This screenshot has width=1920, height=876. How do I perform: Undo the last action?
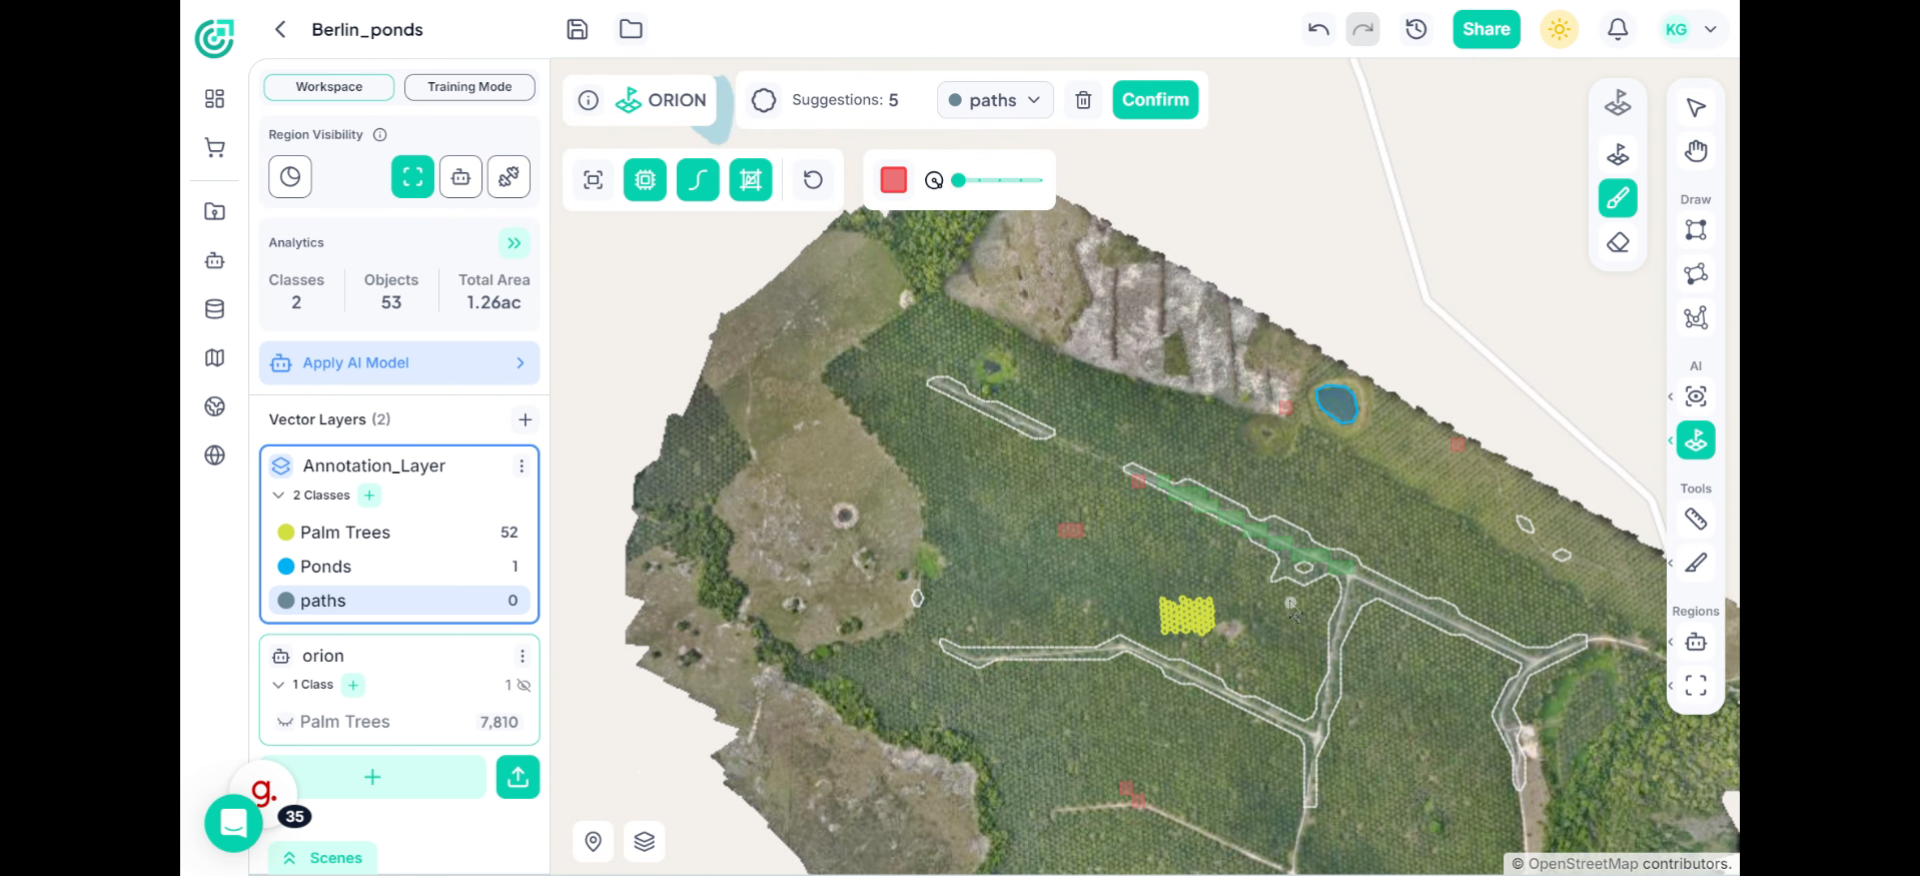1319,30
